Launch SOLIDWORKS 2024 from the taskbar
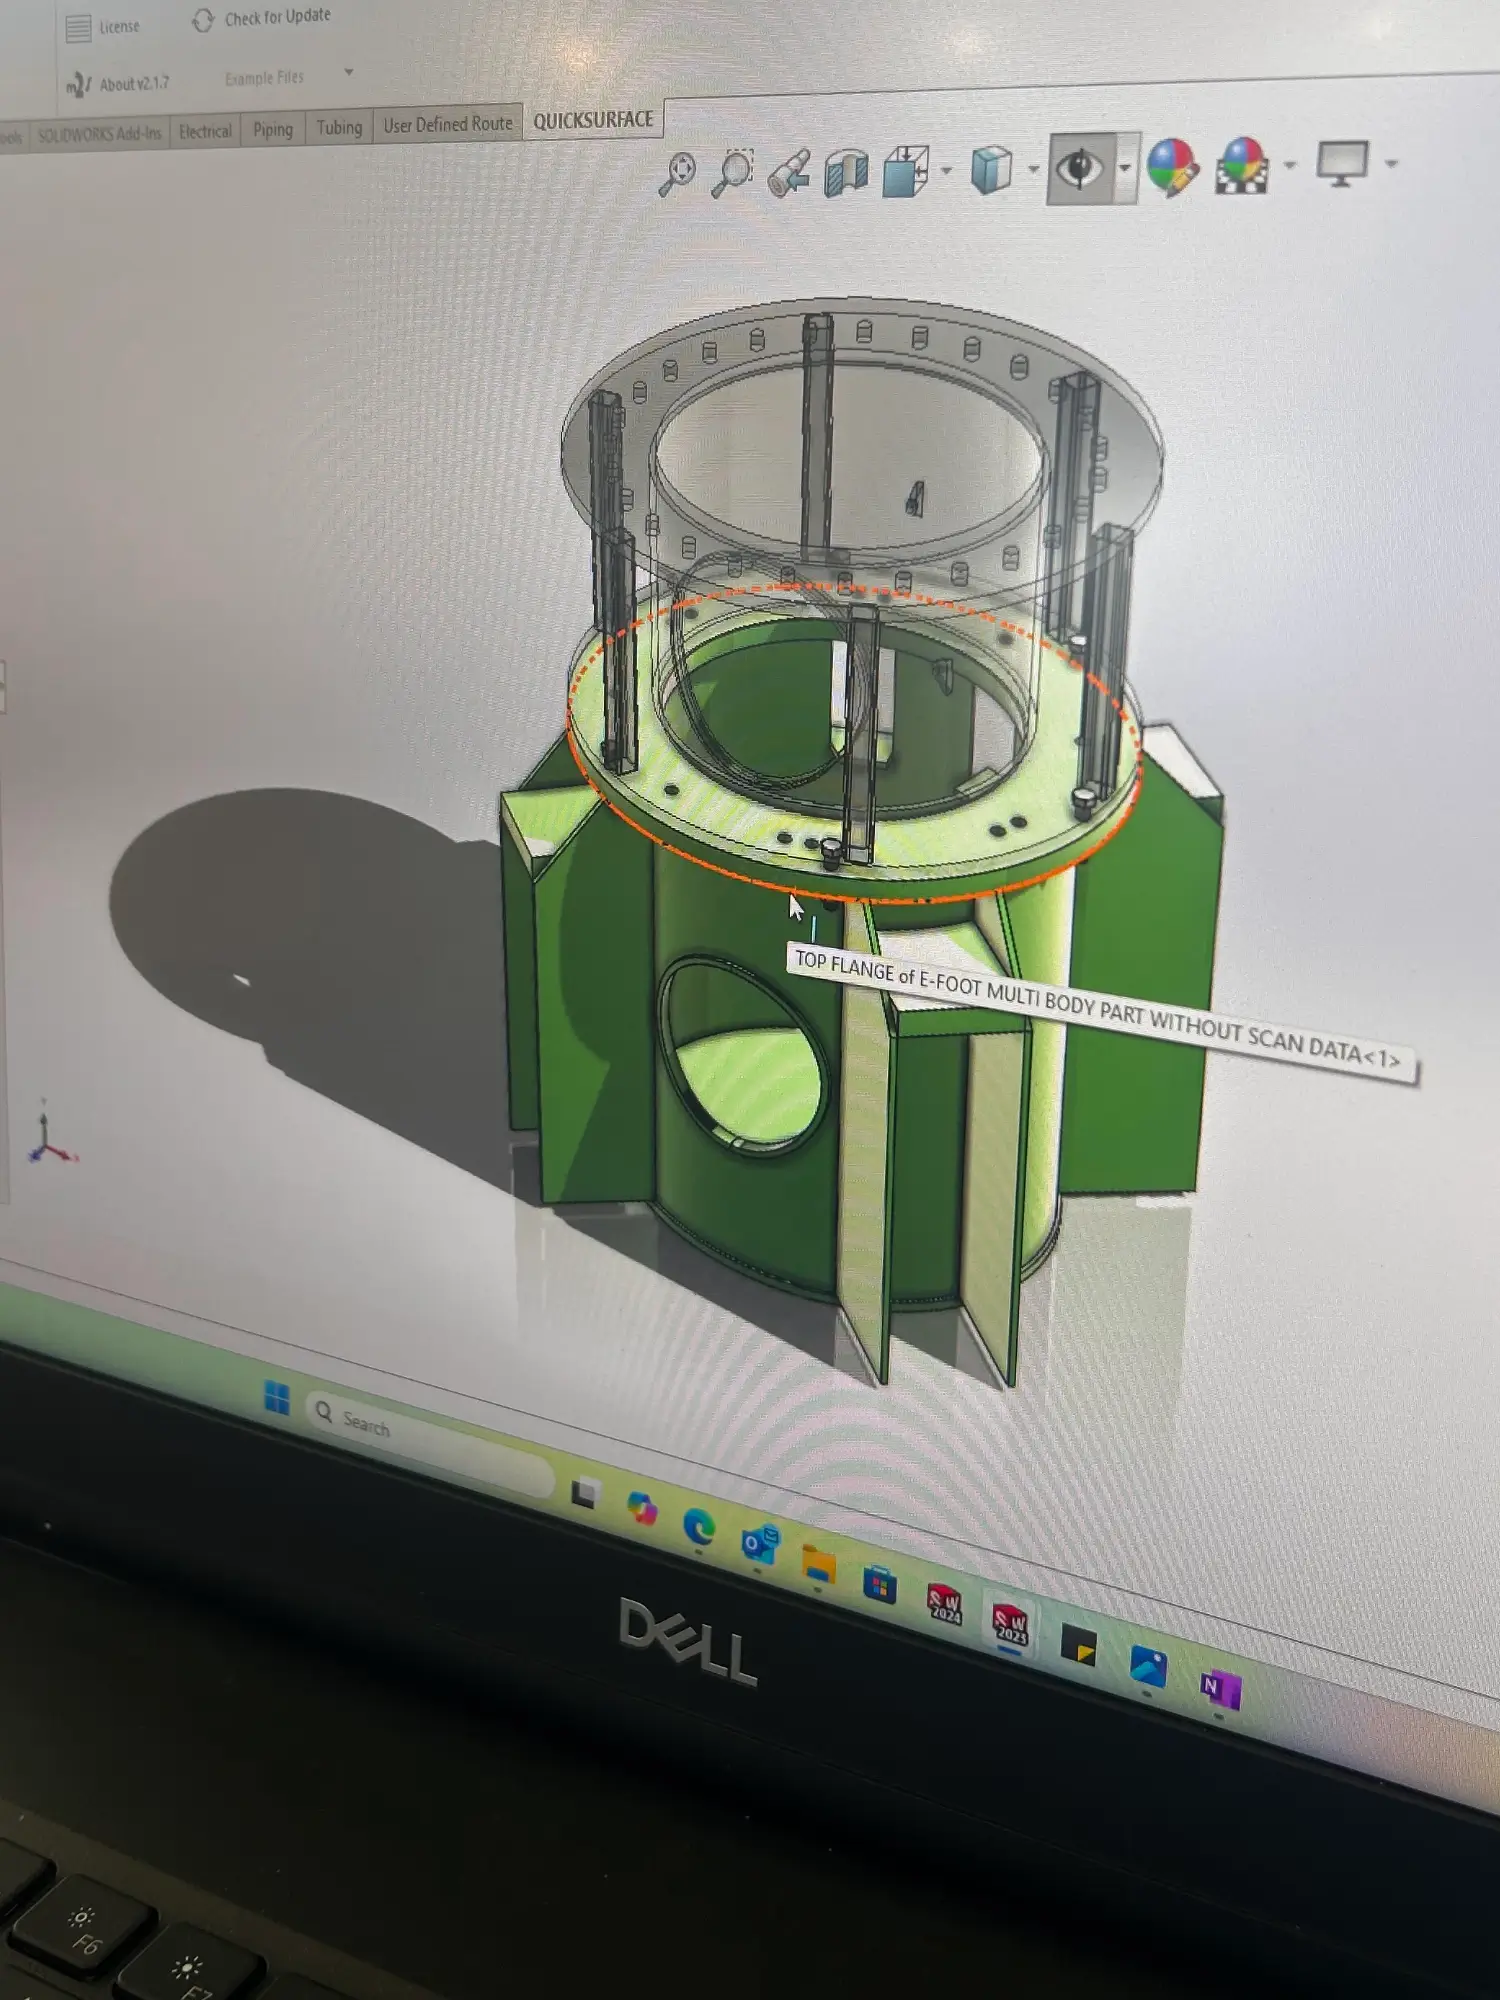The height and width of the screenshot is (2000, 1500). point(944,1606)
